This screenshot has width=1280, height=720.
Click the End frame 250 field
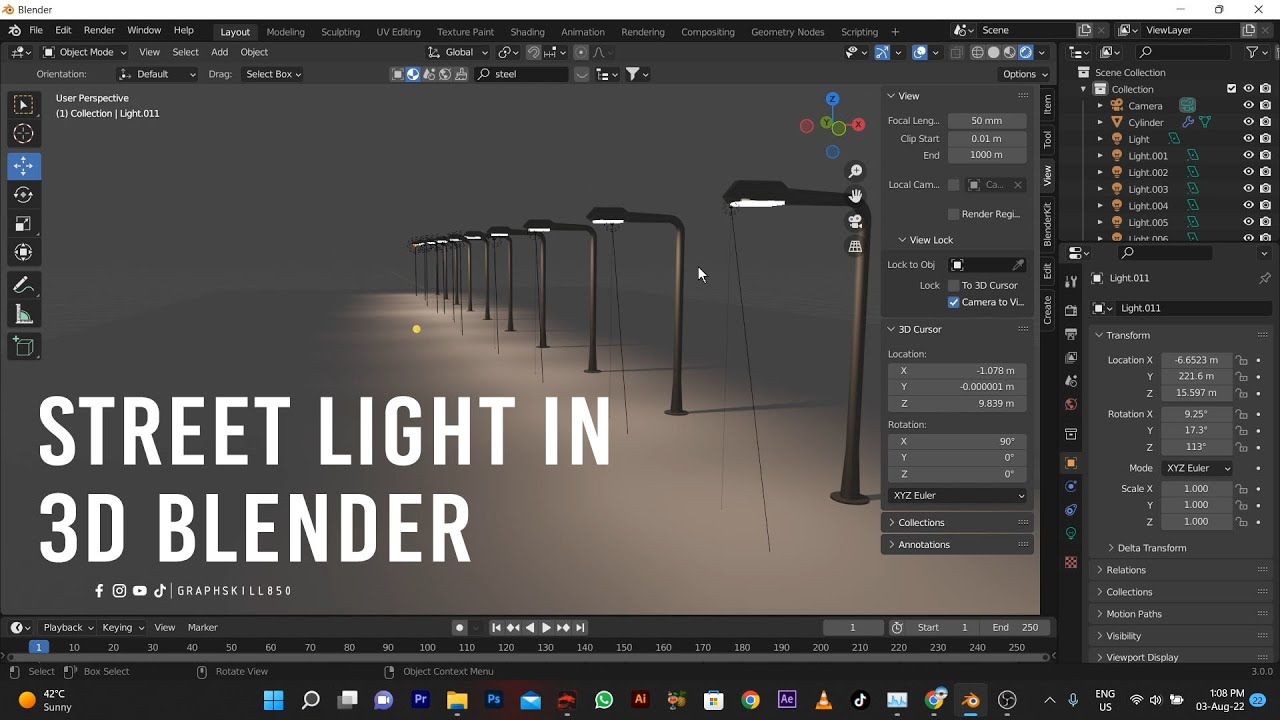pos(1014,628)
